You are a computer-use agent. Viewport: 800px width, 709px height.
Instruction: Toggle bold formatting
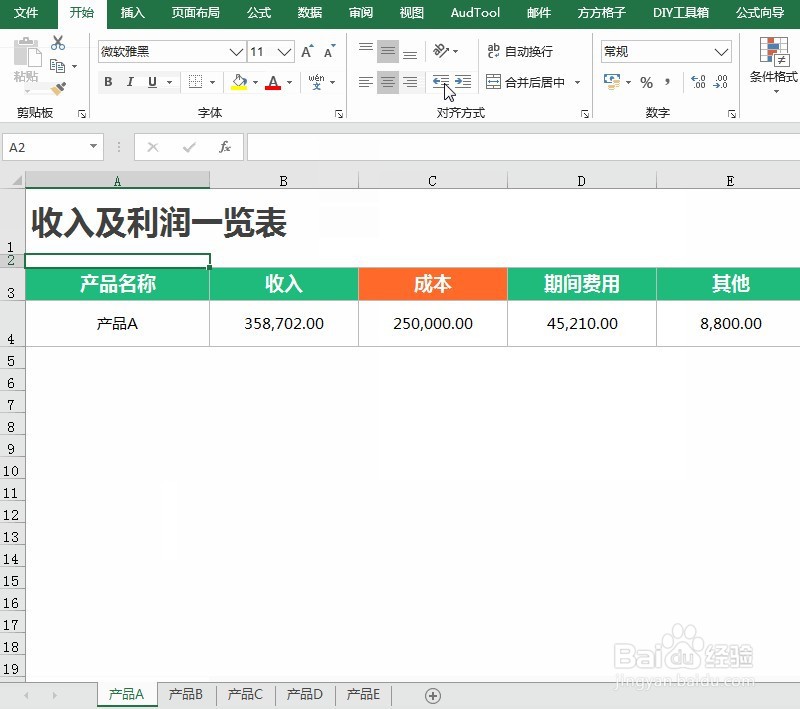point(108,82)
